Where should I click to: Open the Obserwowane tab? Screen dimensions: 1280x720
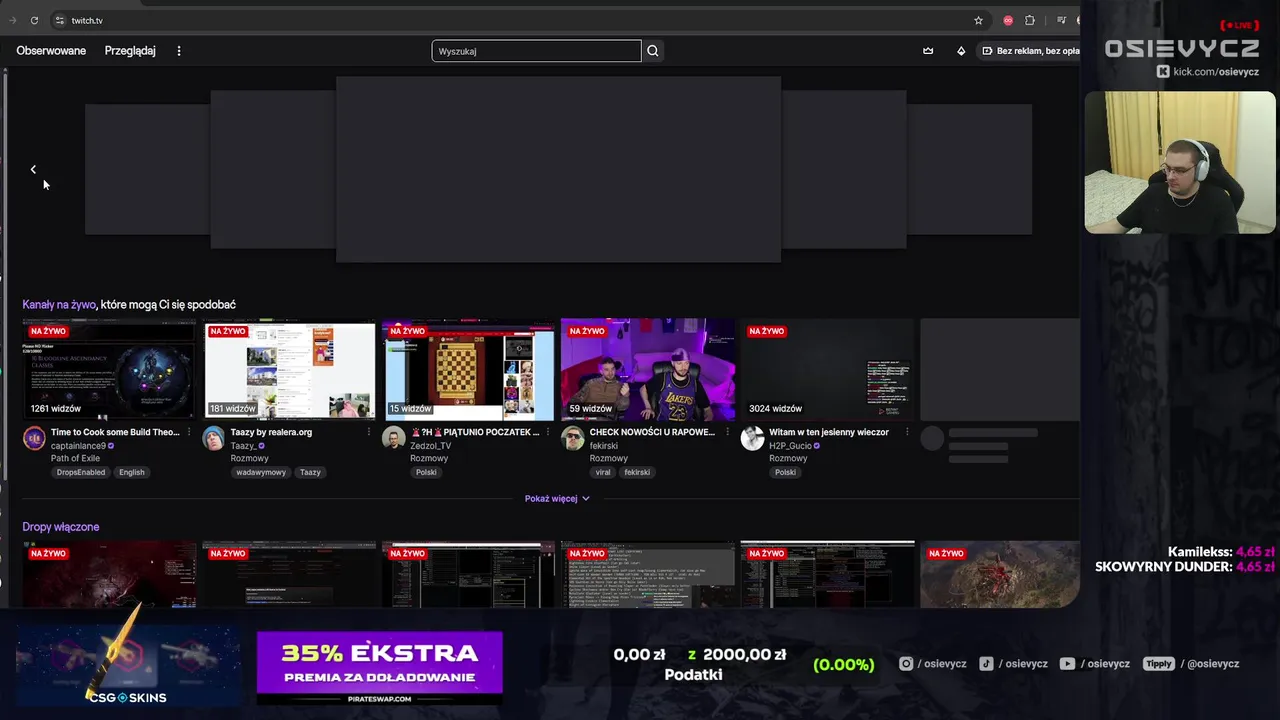click(x=51, y=51)
